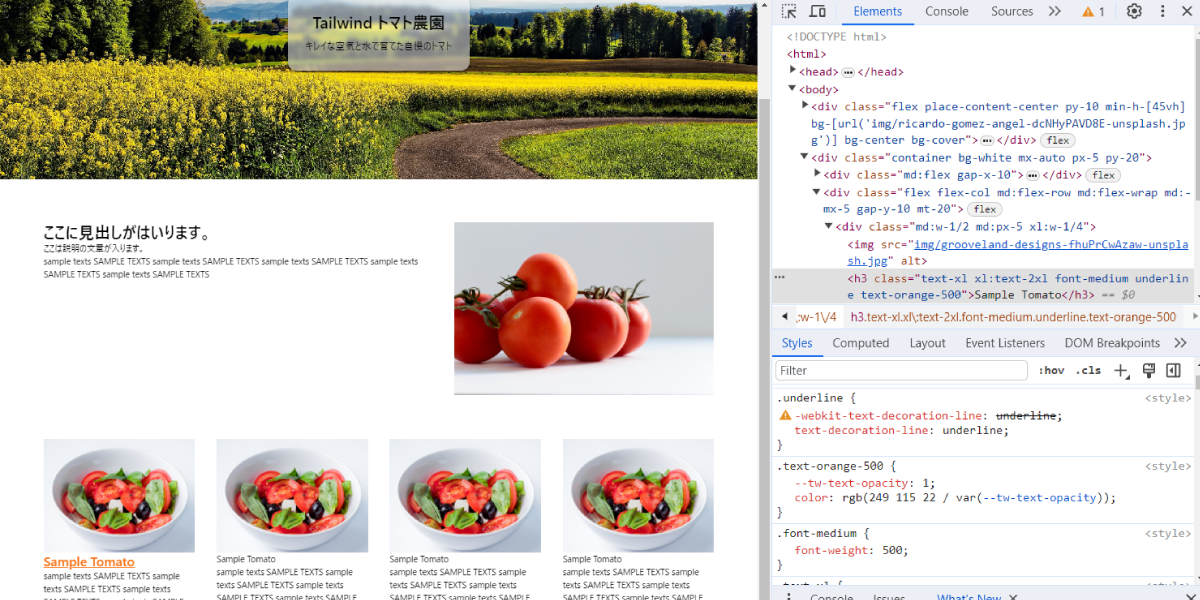Click the flex badge on the bg-cover div
The height and width of the screenshot is (600, 1200).
(1057, 141)
